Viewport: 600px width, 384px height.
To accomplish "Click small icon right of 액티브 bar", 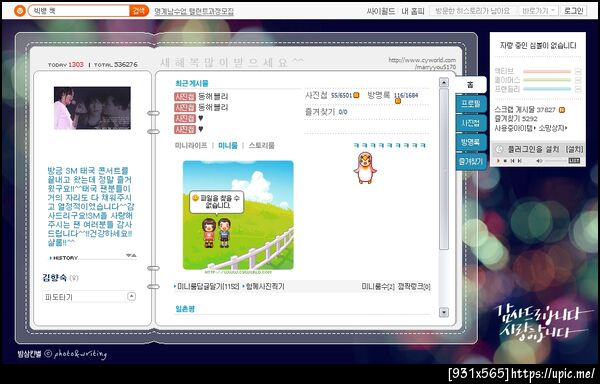I will pyautogui.click(x=578, y=72).
